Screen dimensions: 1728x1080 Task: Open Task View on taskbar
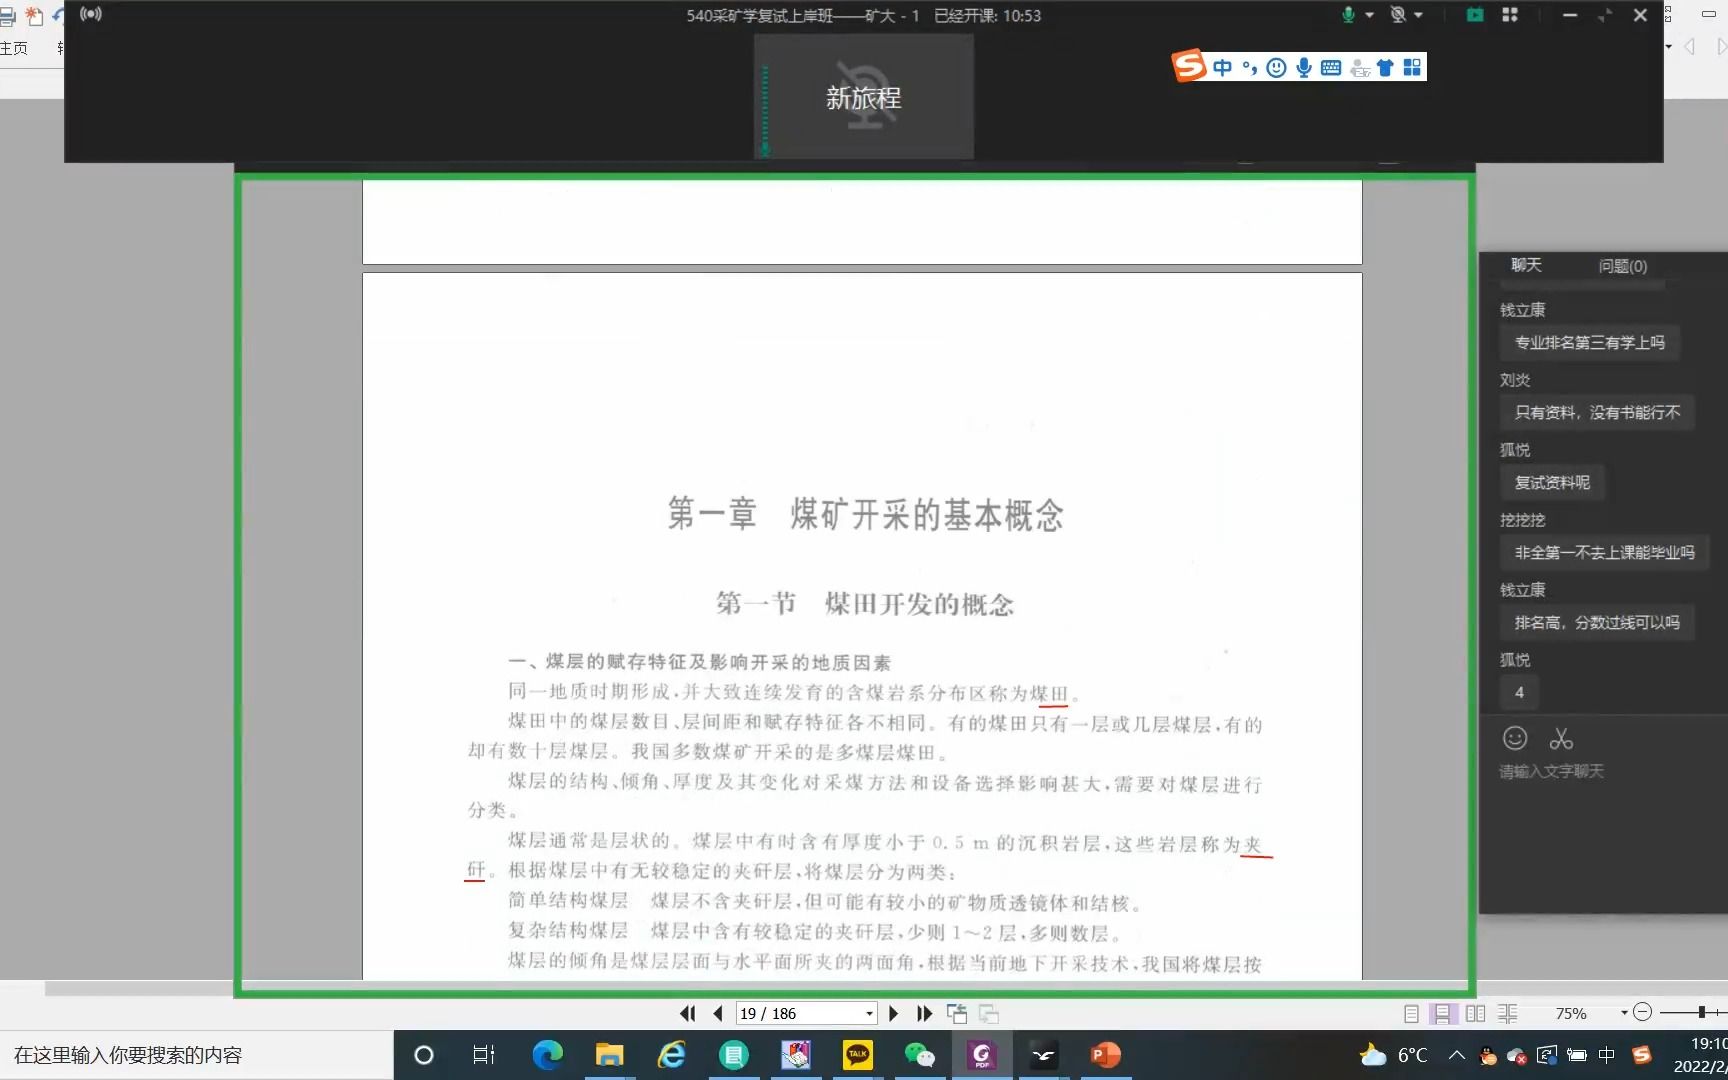pyautogui.click(x=484, y=1055)
